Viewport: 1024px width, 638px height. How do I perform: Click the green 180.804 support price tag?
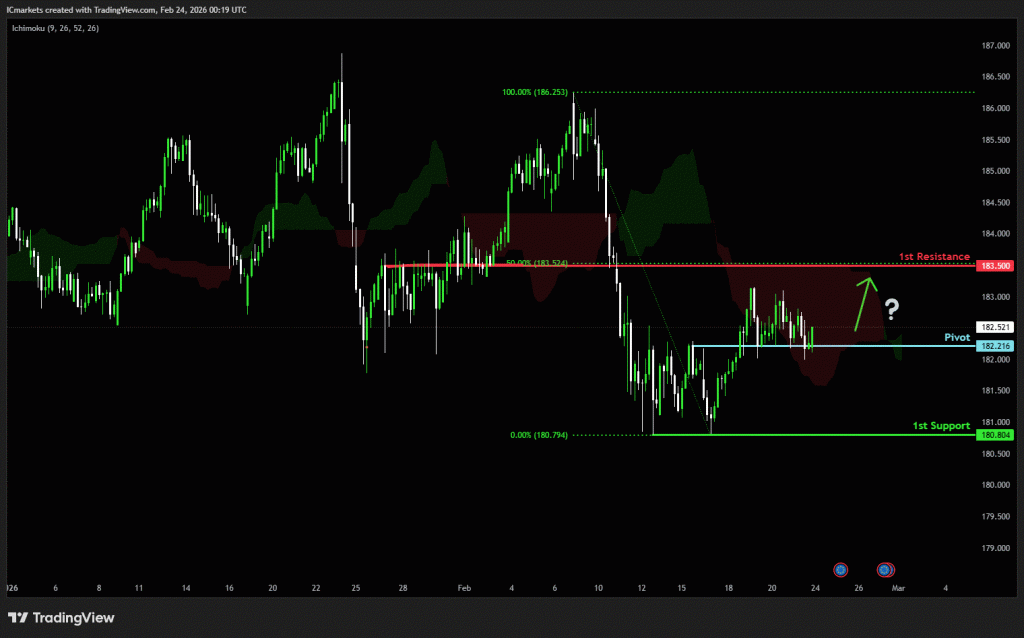(997, 436)
